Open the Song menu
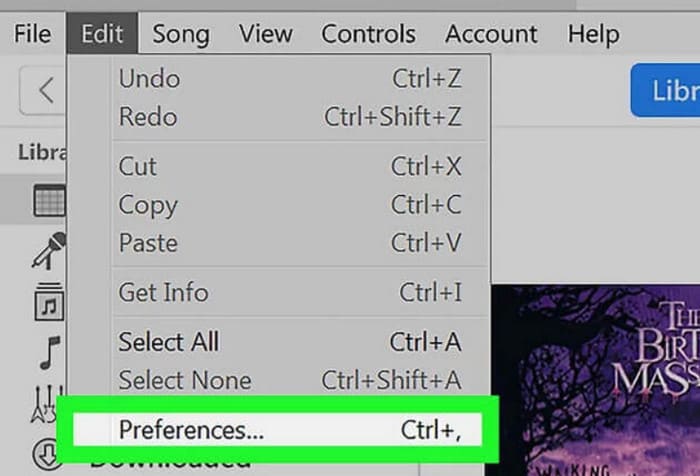The width and height of the screenshot is (700, 476). tap(180, 34)
